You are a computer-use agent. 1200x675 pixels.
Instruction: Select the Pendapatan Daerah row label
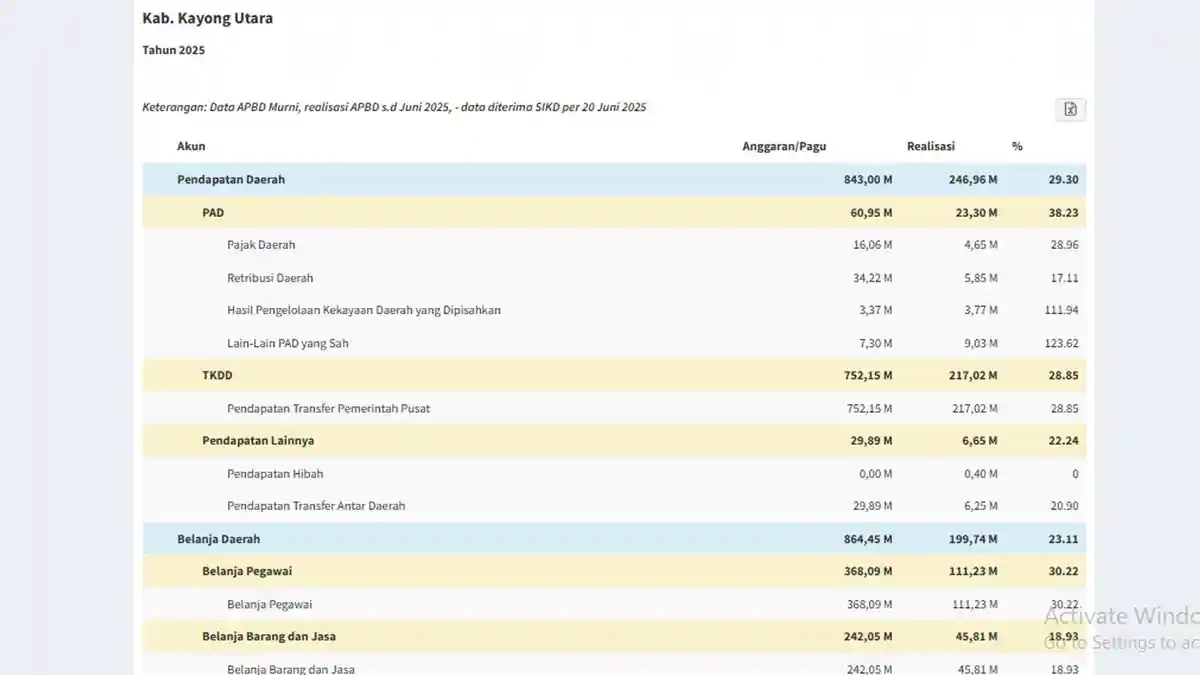pyautogui.click(x=231, y=180)
